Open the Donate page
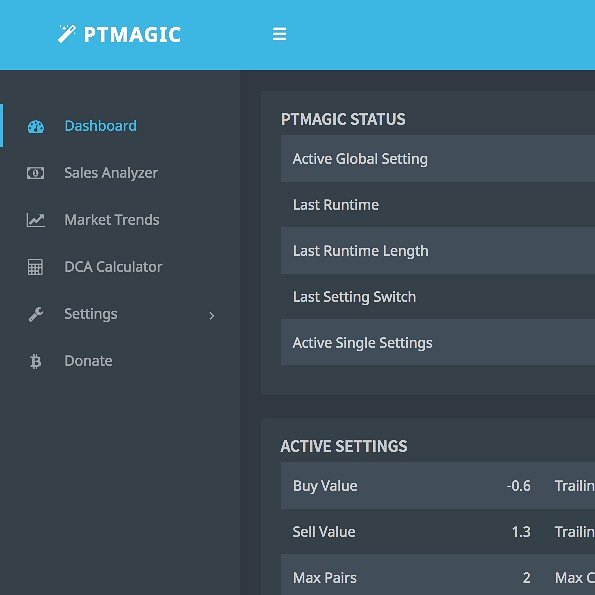 coord(88,361)
